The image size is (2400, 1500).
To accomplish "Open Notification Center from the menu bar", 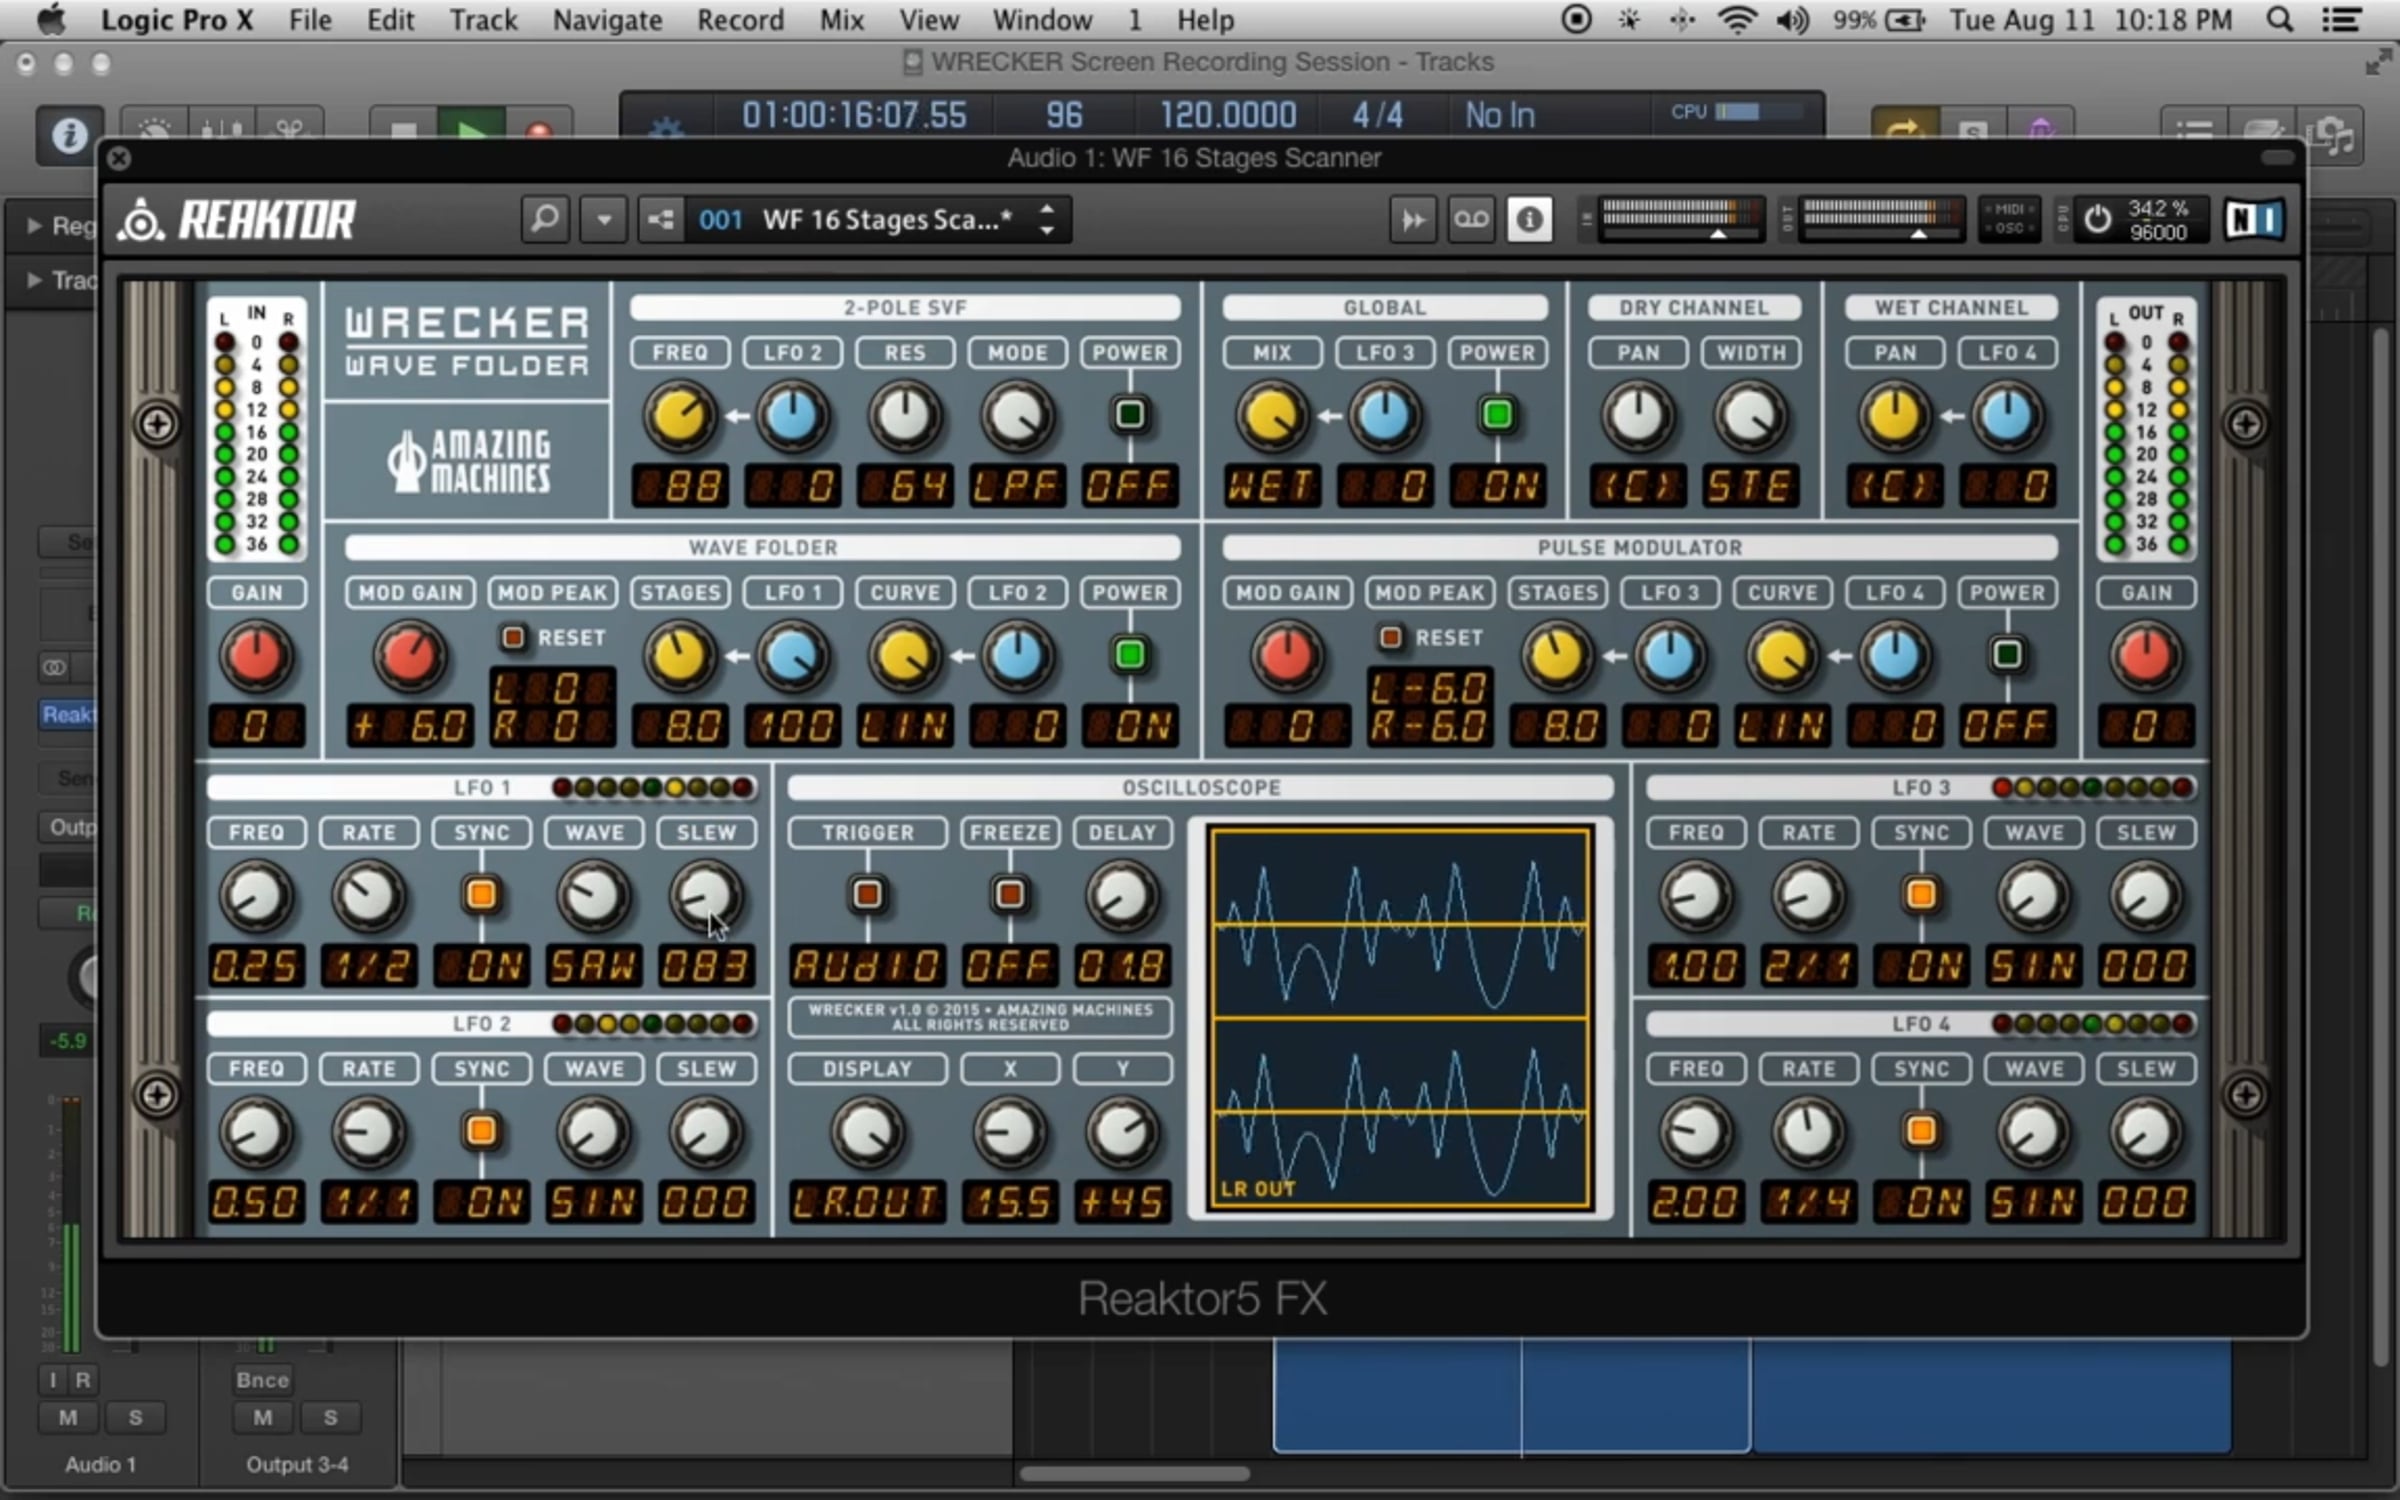I will point(2341,19).
